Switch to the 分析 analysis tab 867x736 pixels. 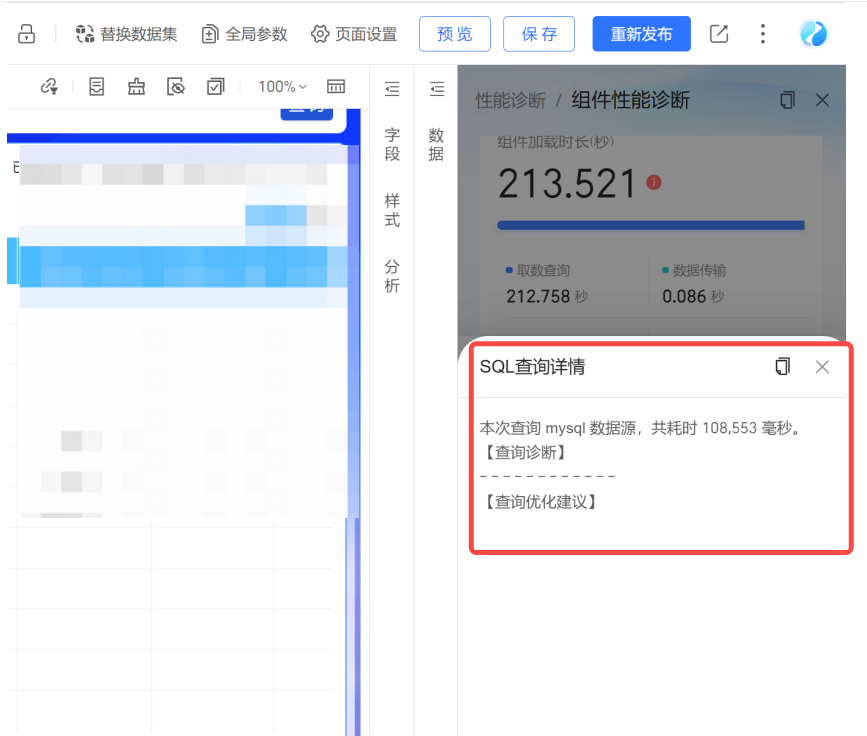(392, 276)
